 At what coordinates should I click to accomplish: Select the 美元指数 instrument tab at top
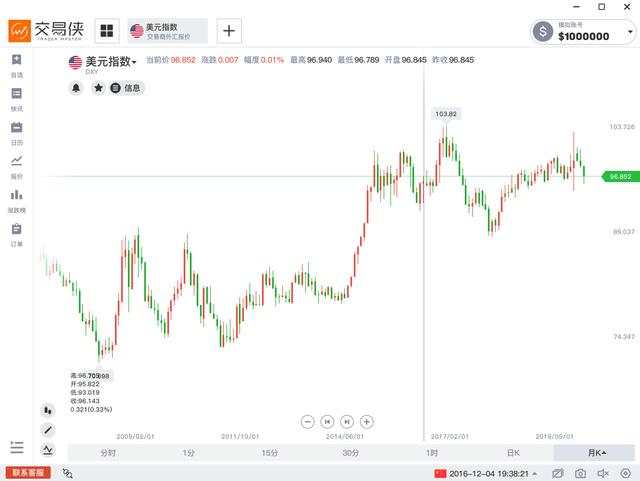click(168, 31)
